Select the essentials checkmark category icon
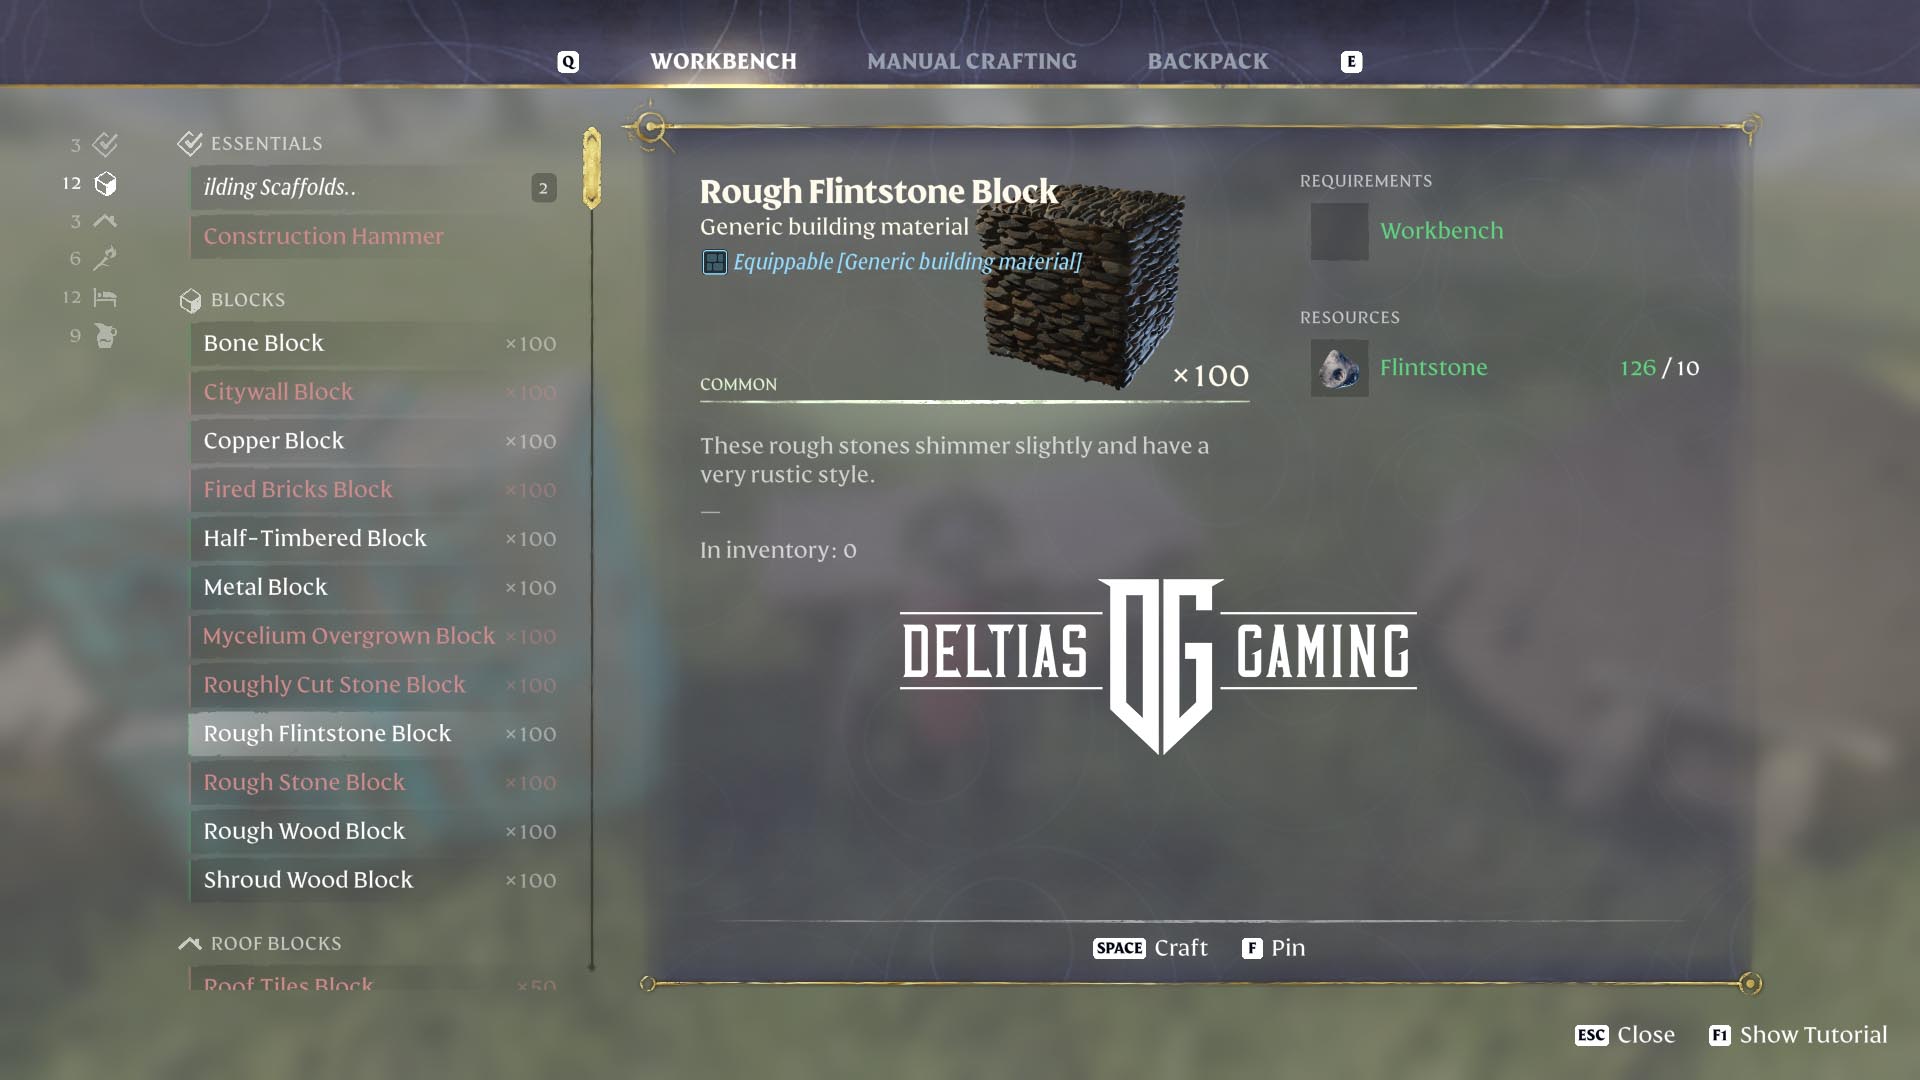Viewport: 1920px width, 1080px height. pos(105,145)
